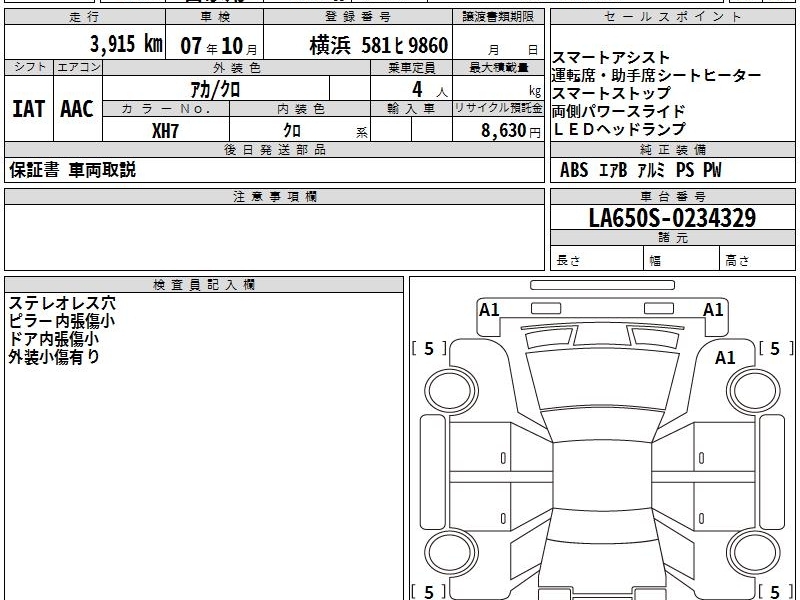Select the inspector note ピラー内張傷小
The width and height of the screenshot is (800, 600).
(62, 321)
